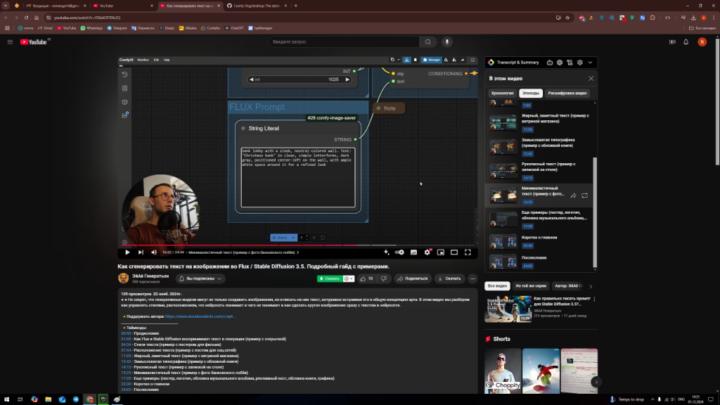
Task: Select the 'Из той же серии' chip
Action: (x=530, y=286)
